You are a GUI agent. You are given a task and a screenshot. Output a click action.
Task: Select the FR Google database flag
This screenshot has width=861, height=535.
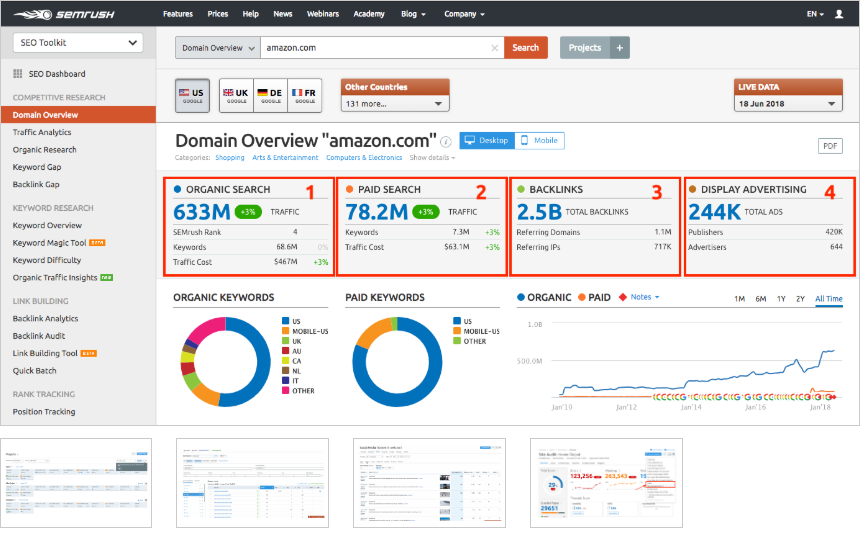click(304, 96)
